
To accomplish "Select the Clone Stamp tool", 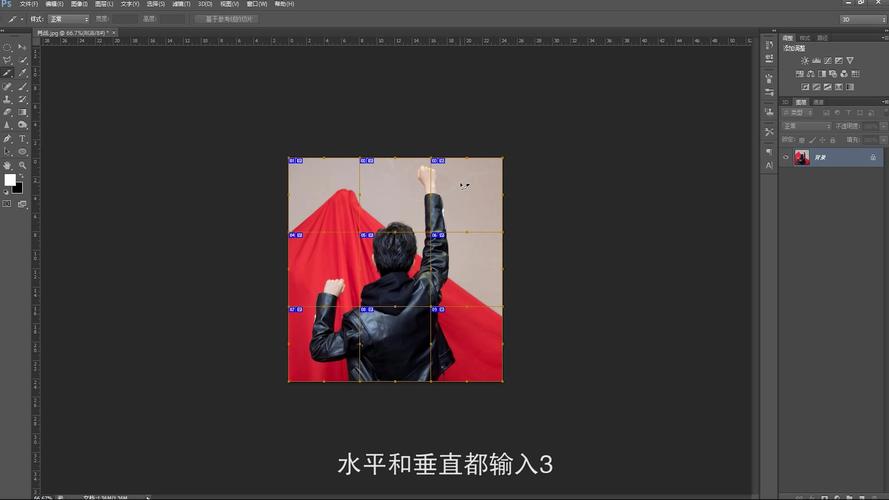I will coord(7,99).
